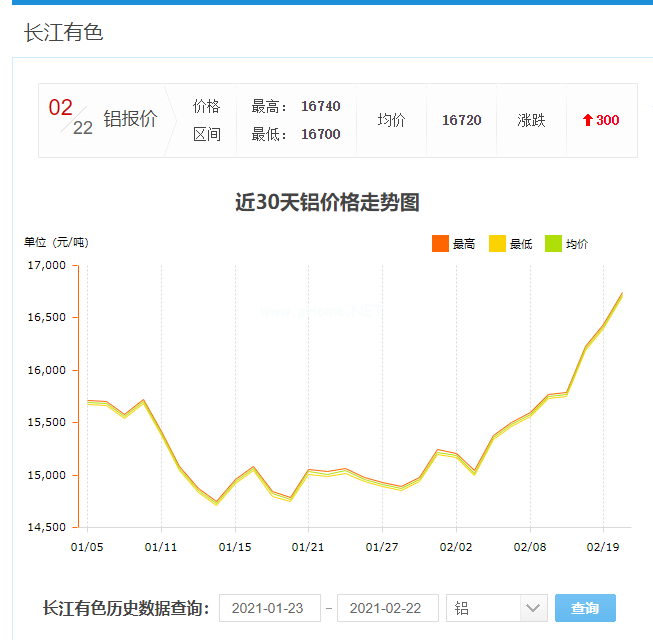
Task: Click the 16,500 y-axis label
Action: coord(47,317)
